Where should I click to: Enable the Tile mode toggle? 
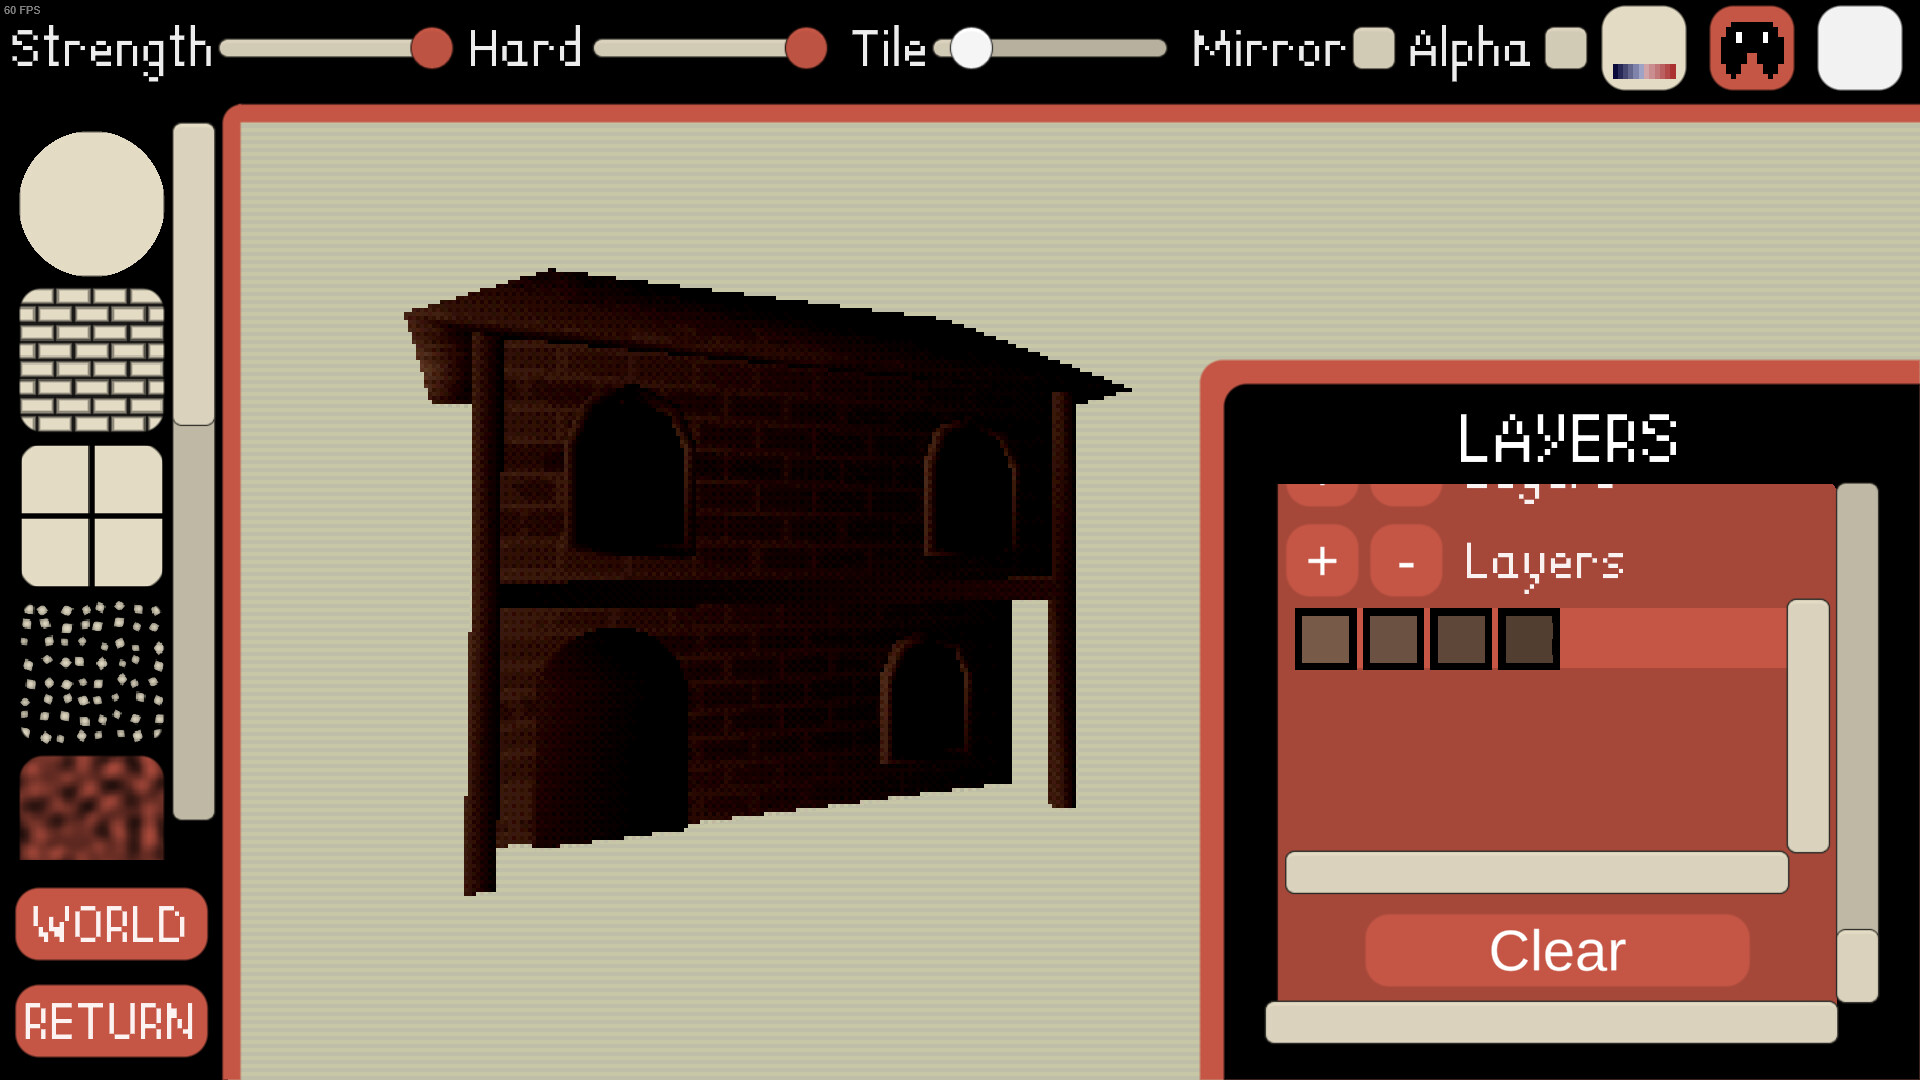point(968,49)
